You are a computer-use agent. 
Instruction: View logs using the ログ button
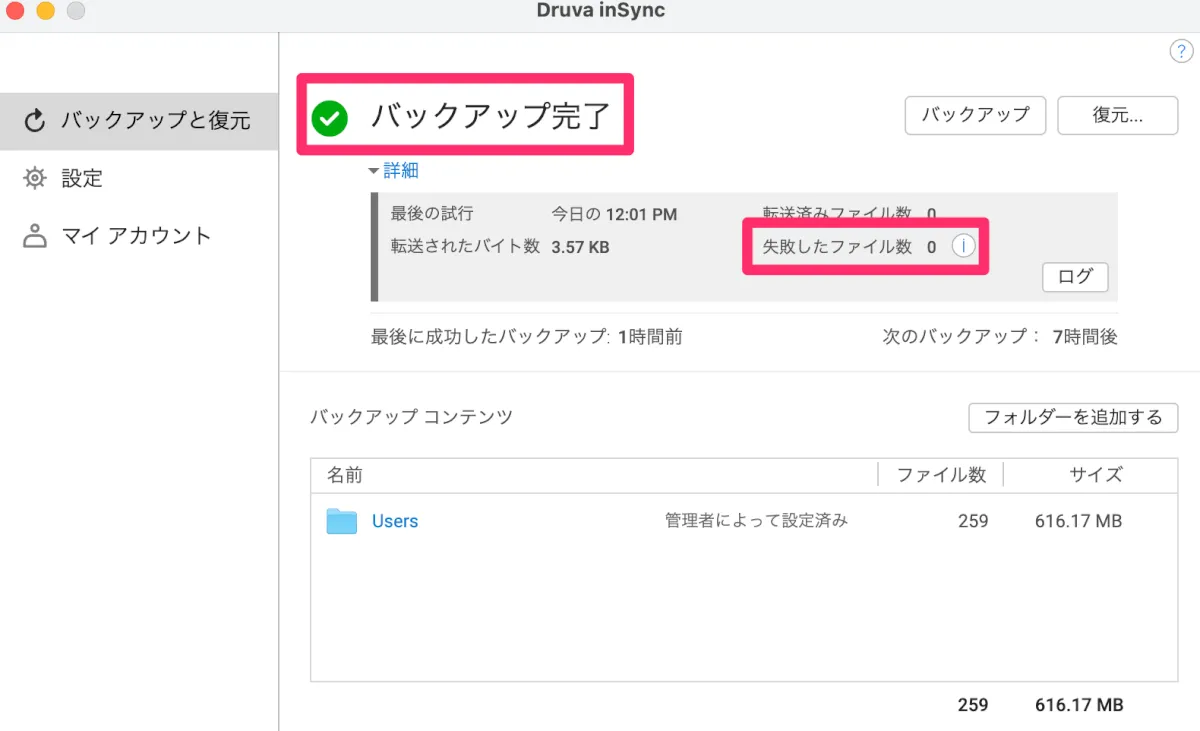1074,277
